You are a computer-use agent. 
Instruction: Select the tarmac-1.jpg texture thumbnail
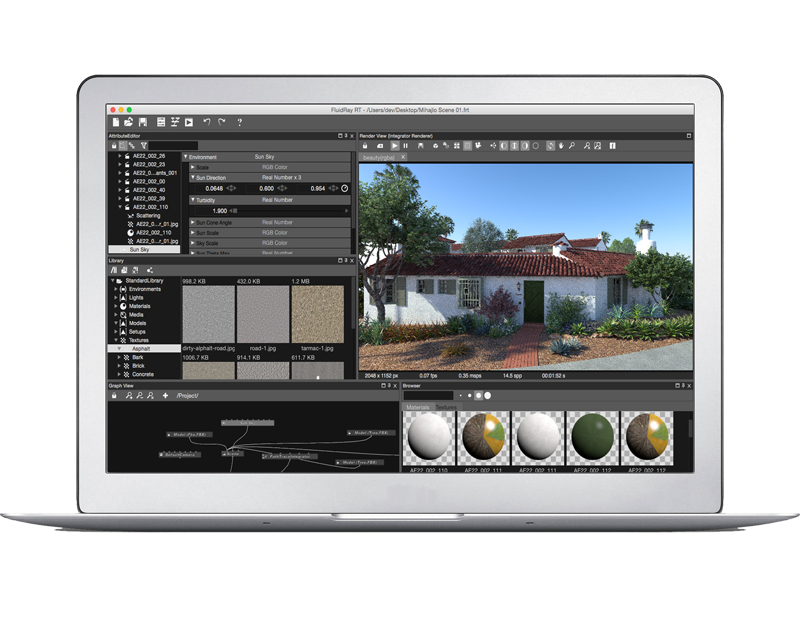click(x=317, y=314)
